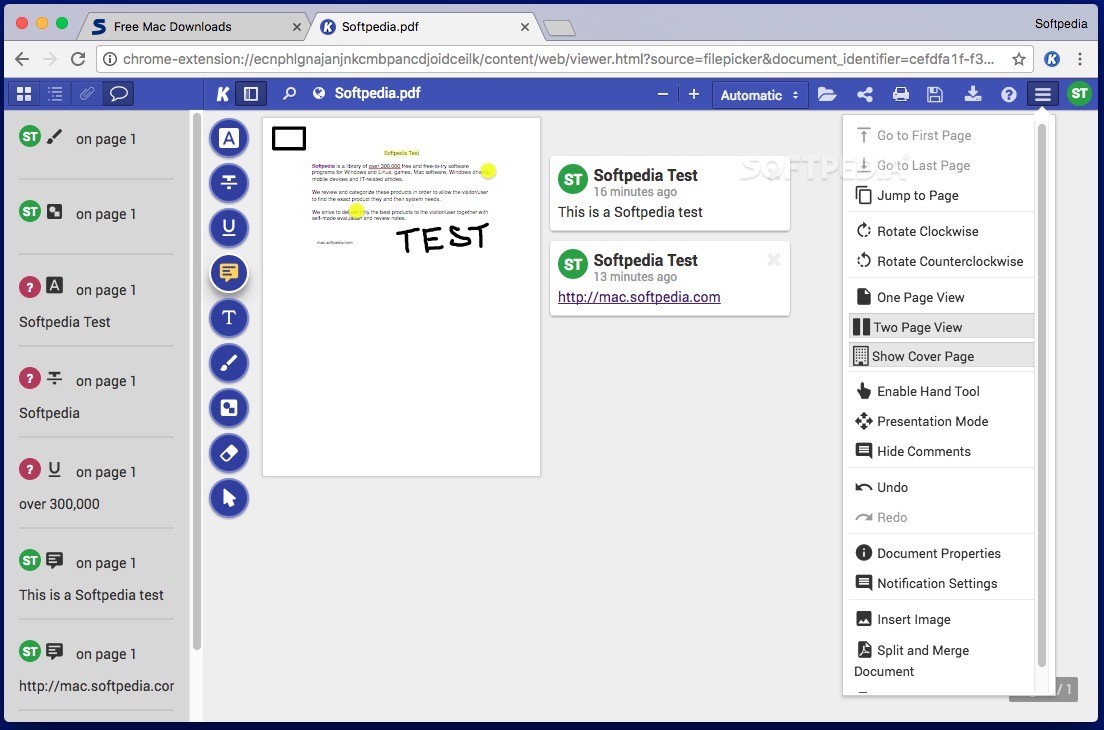Viewport: 1104px width, 730px height.
Task: Open the thumbnails grid panel
Action: 24,94
